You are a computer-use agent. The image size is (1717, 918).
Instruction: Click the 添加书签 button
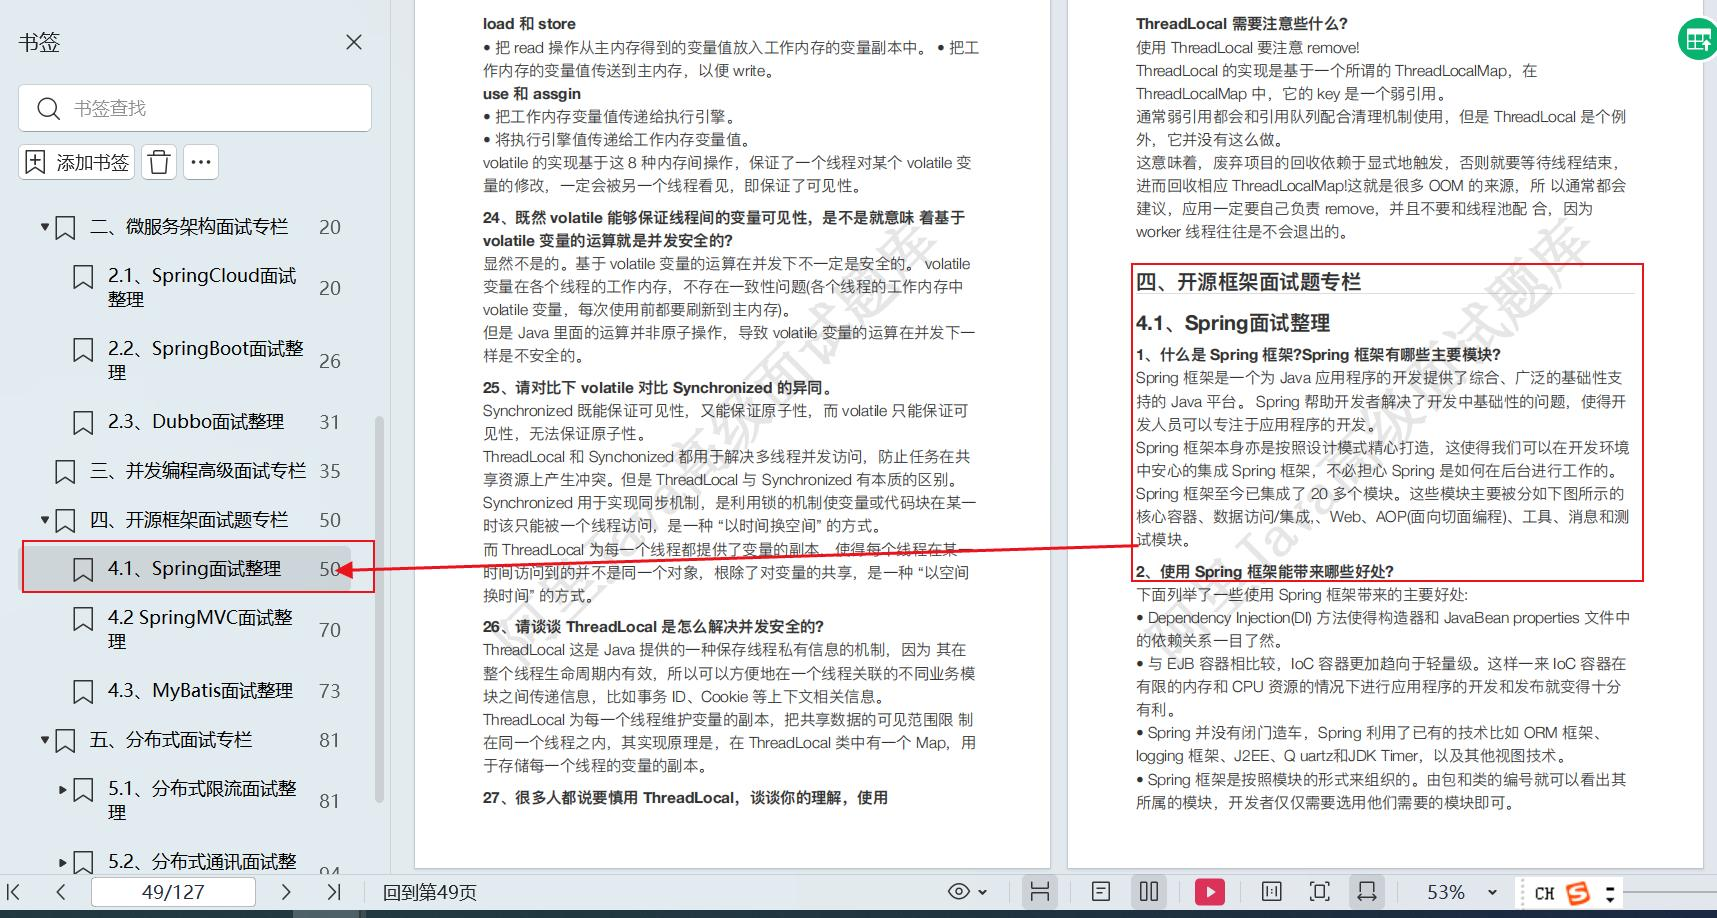click(77, 162)
